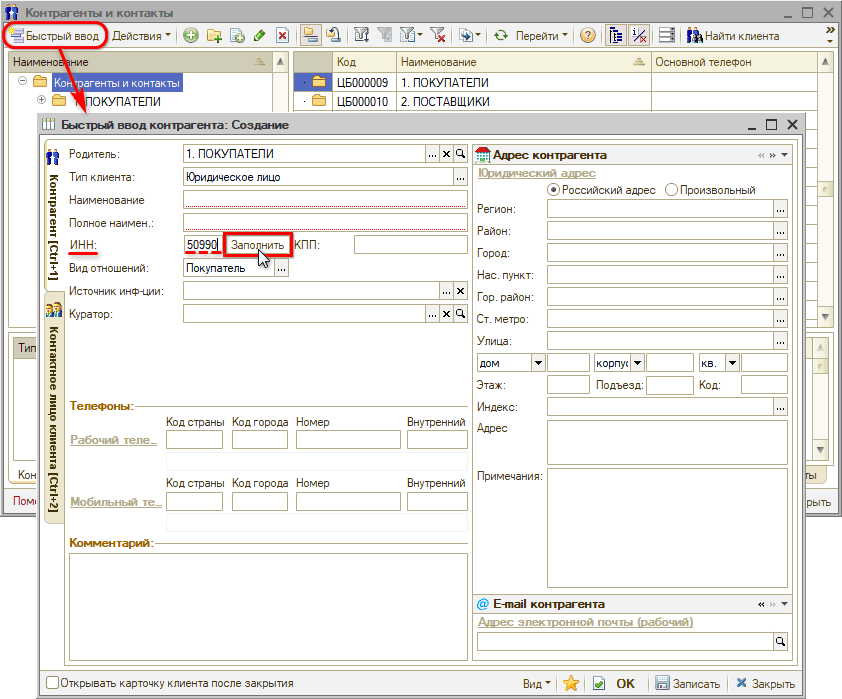Click the green Add new item icon
This screenshot has width=842, height=699.
click(190, 36)
